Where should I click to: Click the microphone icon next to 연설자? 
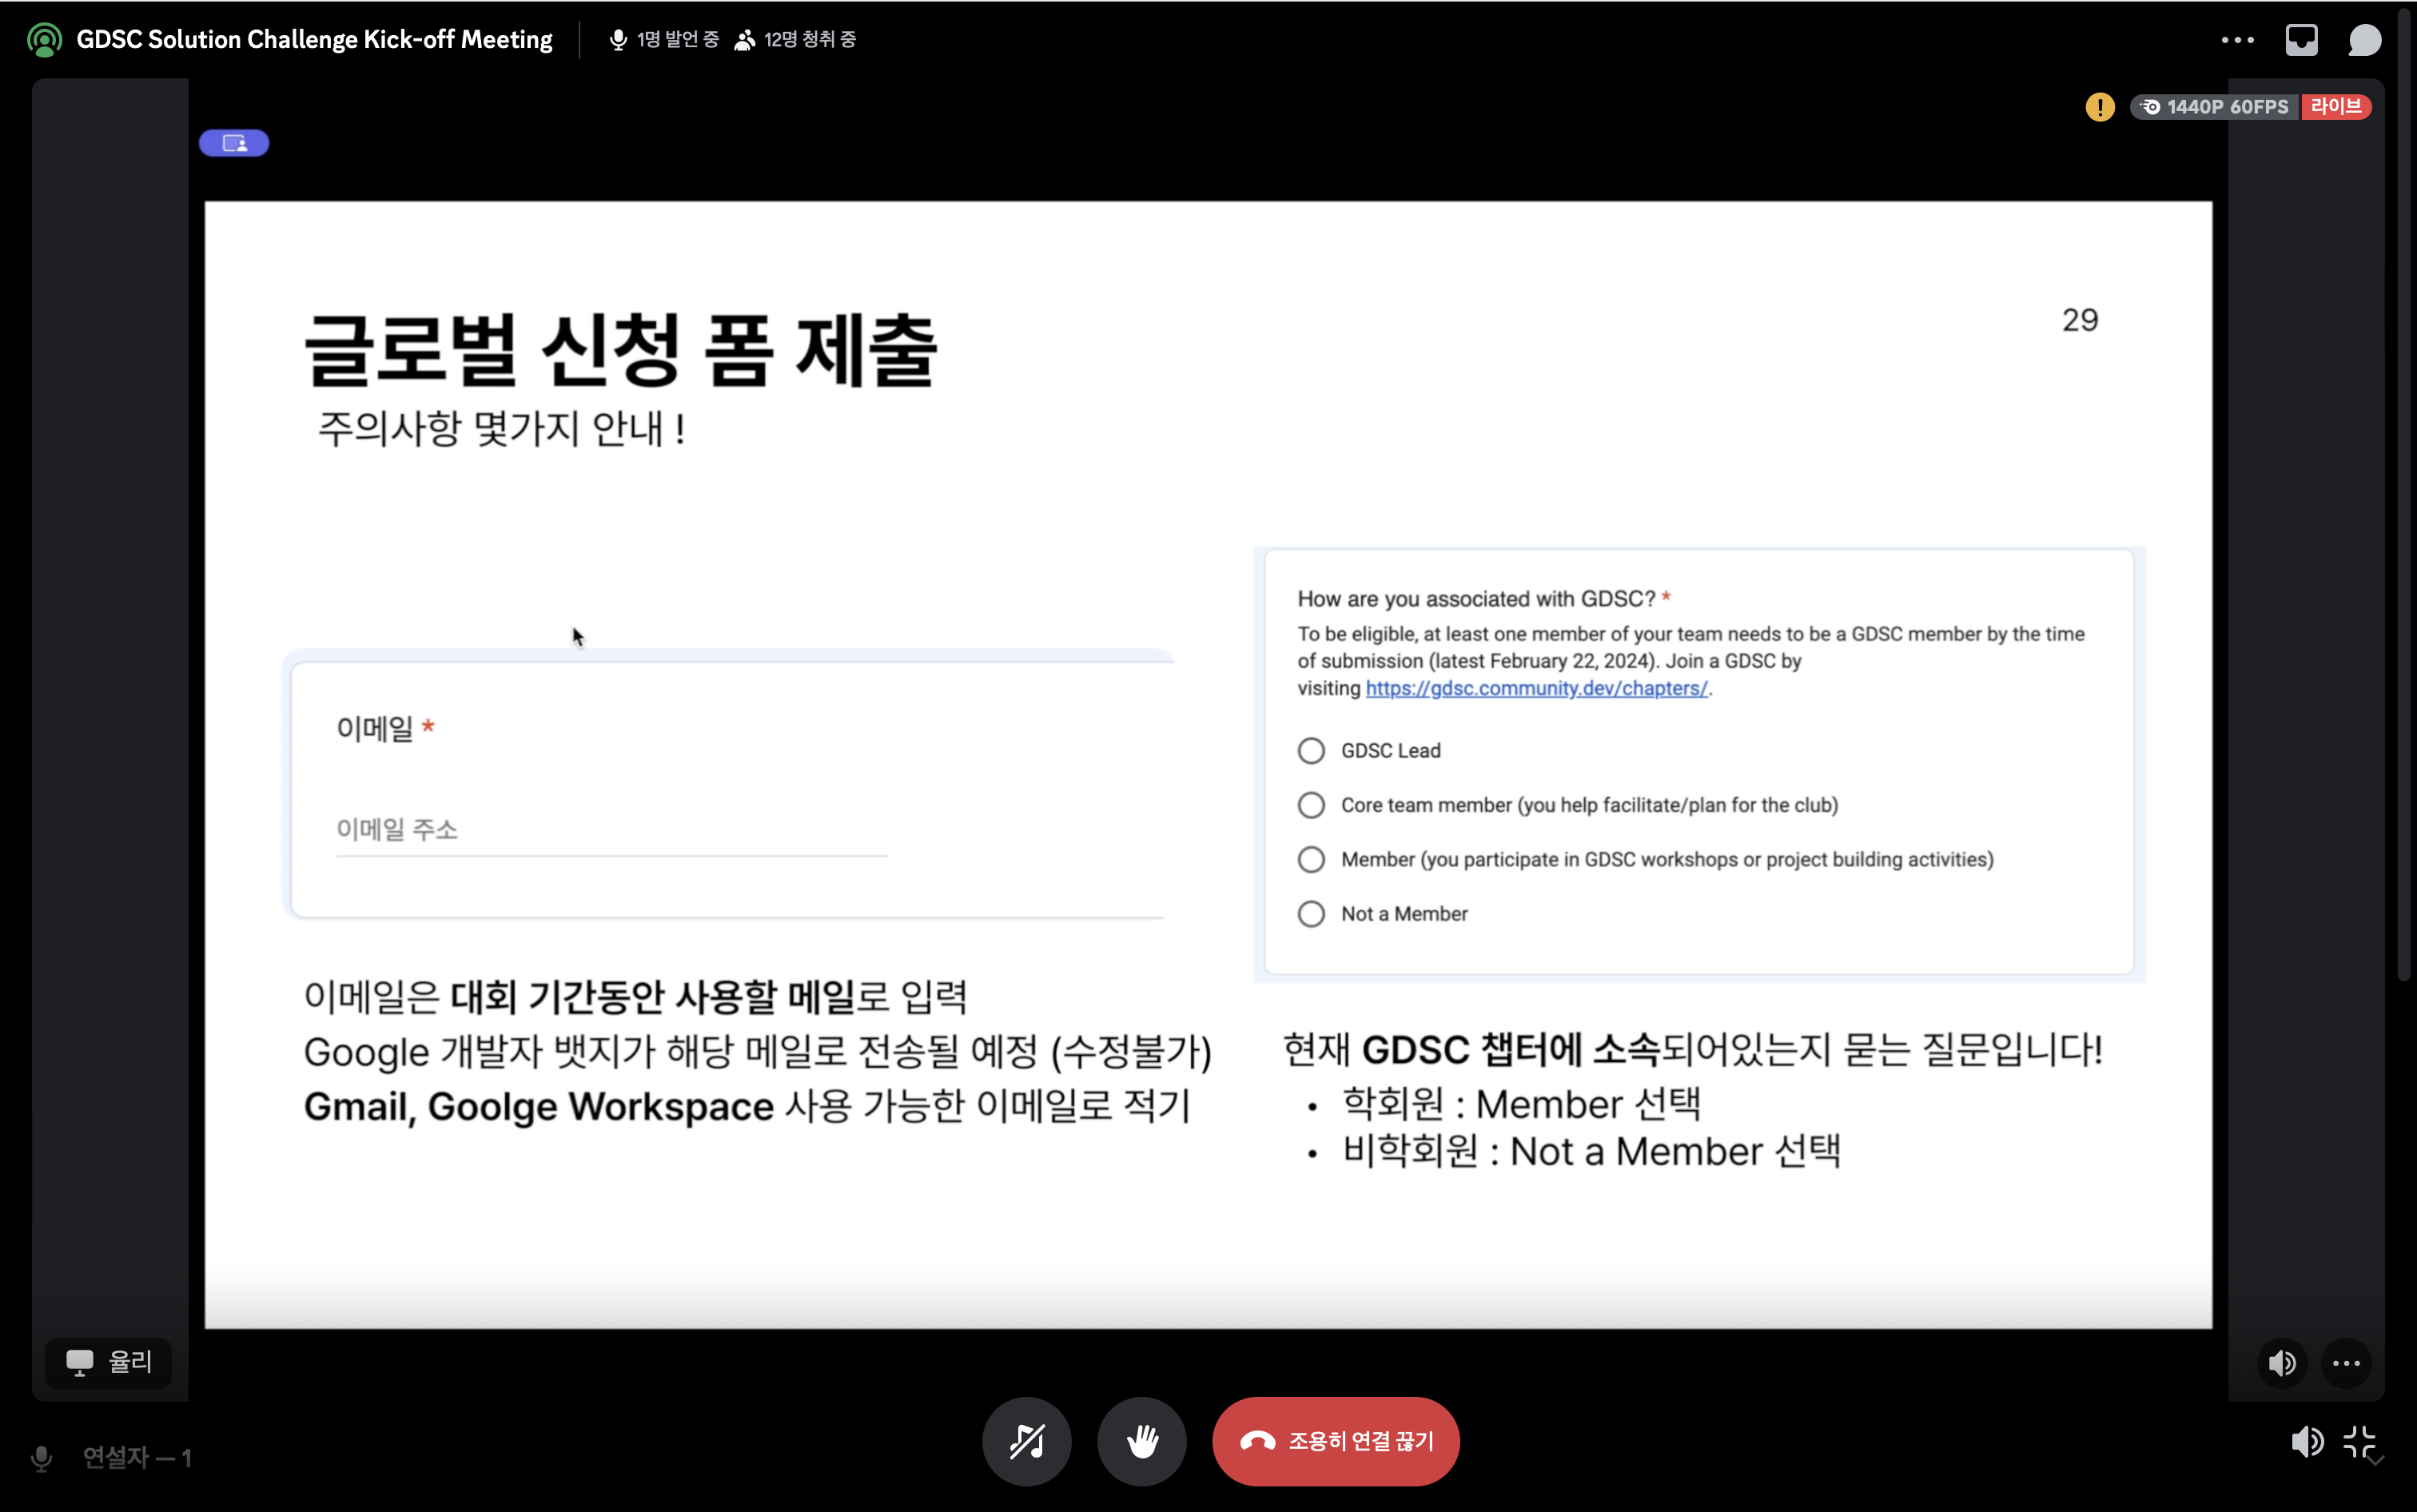pos(41,1459)
